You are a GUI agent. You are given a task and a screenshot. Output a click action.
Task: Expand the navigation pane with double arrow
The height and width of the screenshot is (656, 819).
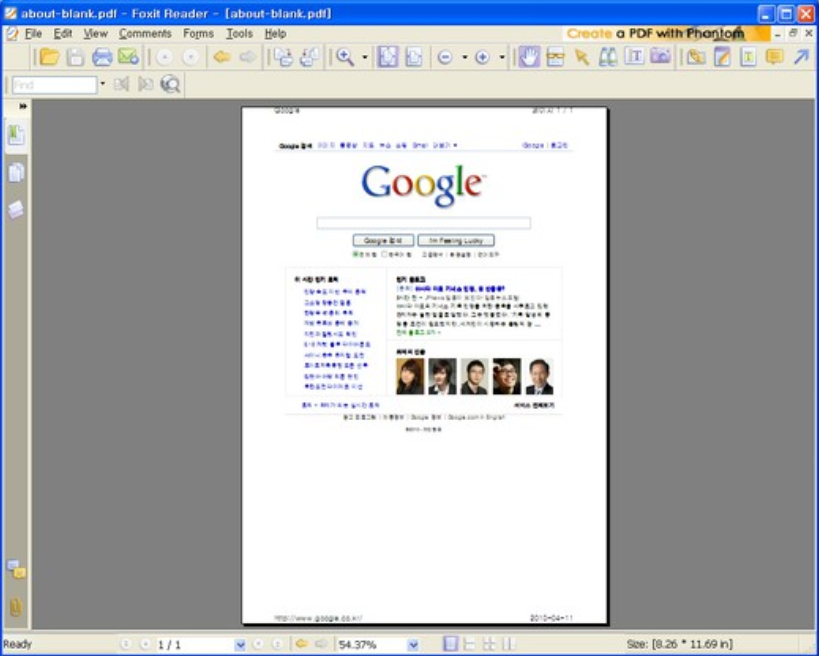coord(22,106)
